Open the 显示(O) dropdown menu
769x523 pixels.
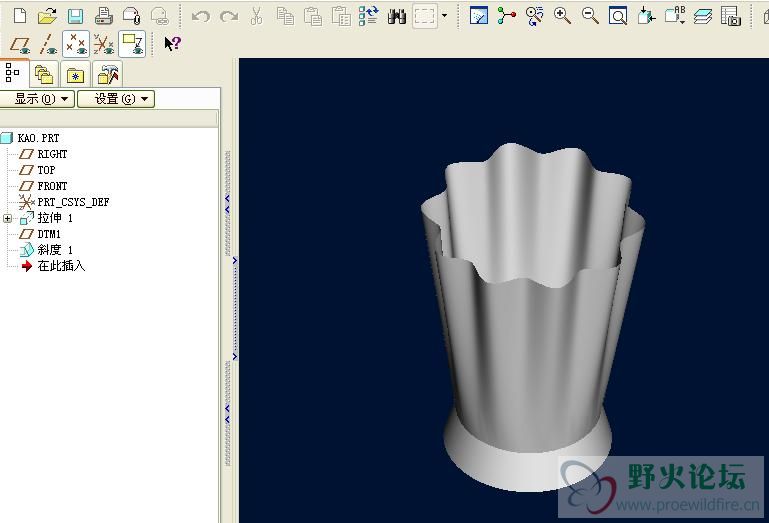pyautogui.click(x=37, y=99)
